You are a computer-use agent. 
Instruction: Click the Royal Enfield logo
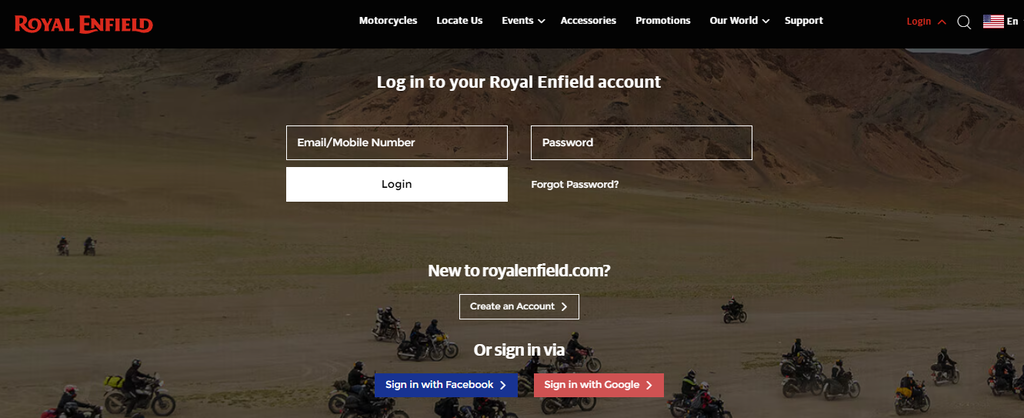pos(84,25)
